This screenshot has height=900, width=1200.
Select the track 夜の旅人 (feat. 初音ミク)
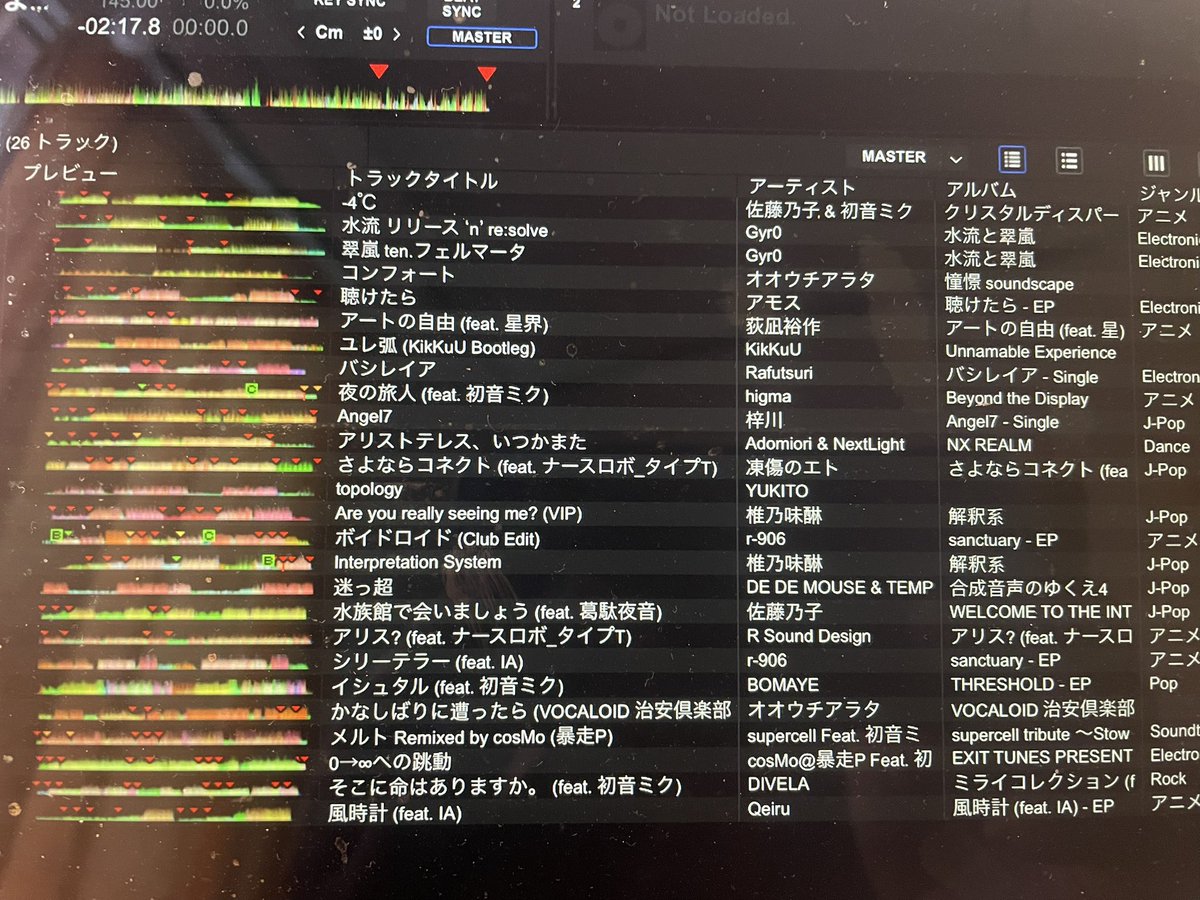[x=444, y=394]
